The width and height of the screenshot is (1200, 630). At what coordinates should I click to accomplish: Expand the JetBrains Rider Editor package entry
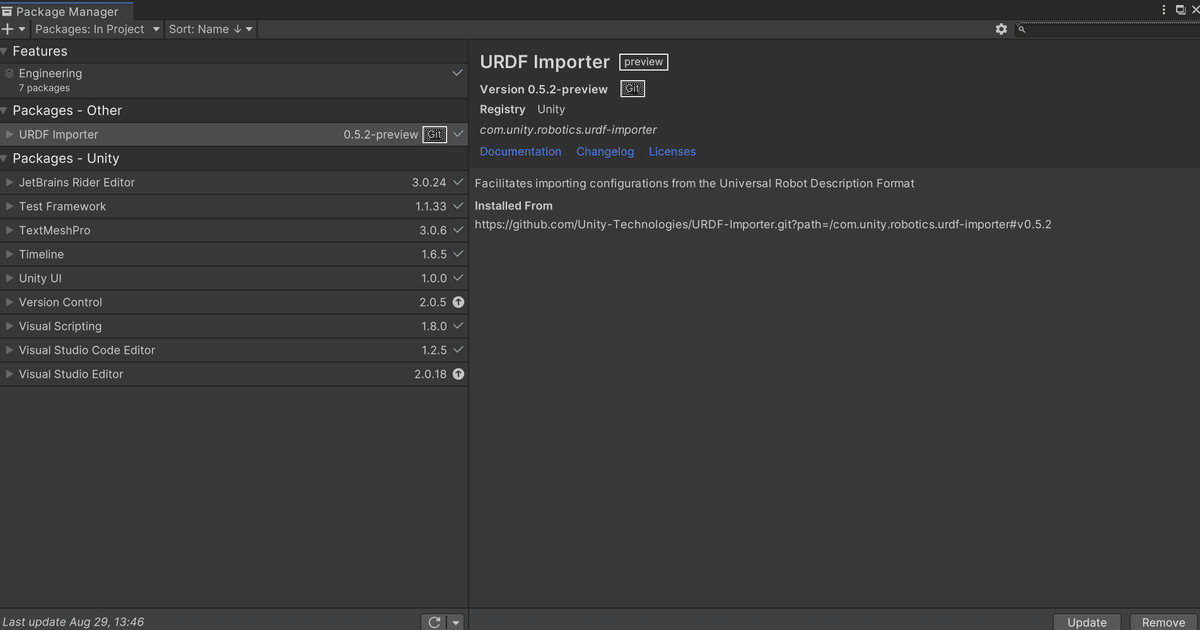[10, 183]
